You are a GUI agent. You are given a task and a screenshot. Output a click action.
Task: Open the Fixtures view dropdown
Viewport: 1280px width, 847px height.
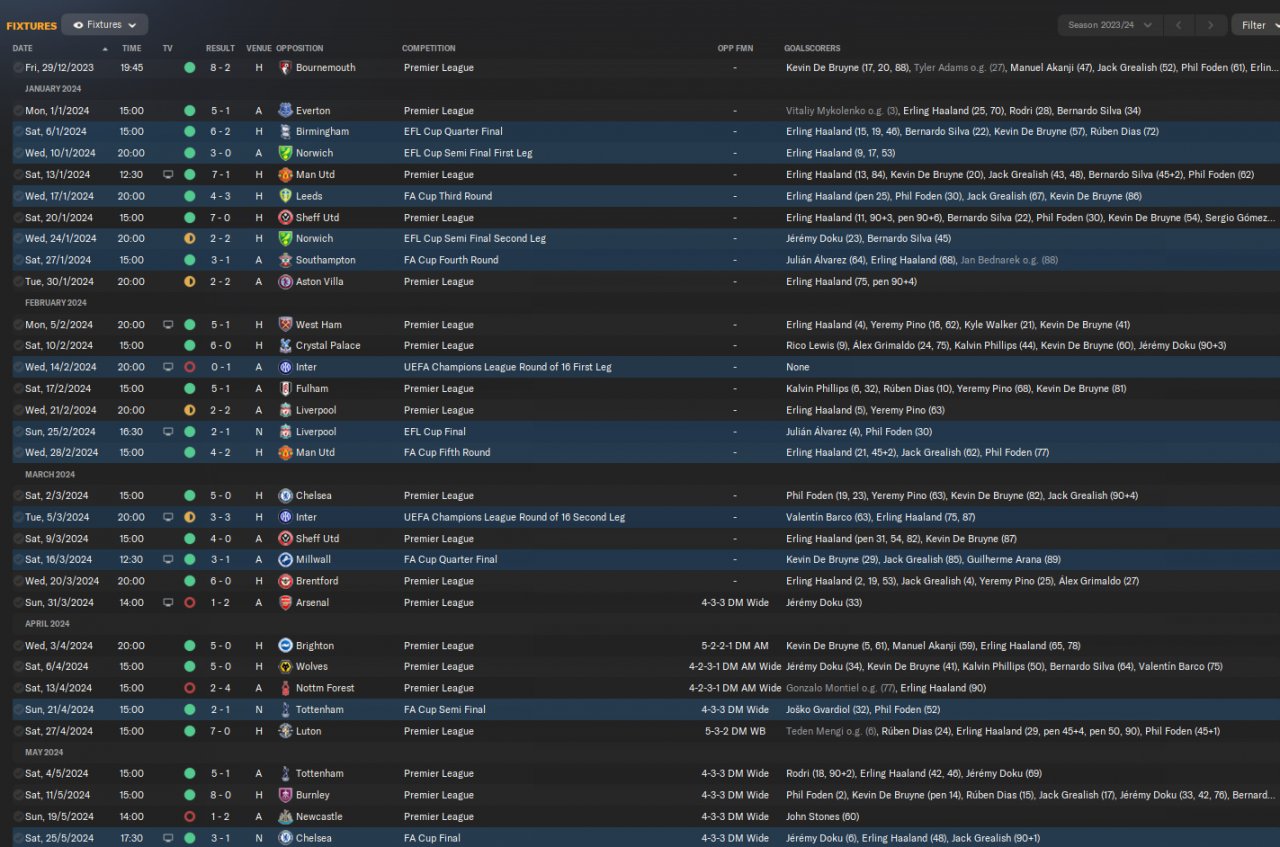click(104, 25)
